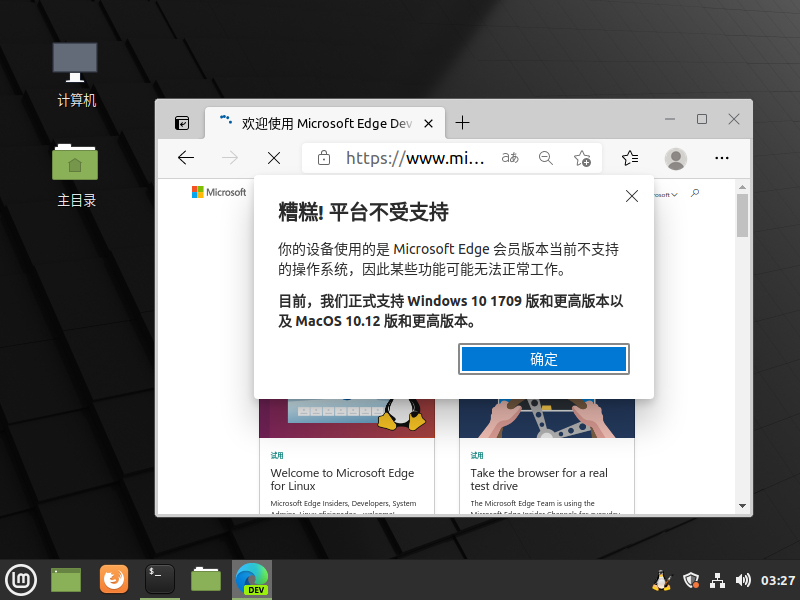Screen dimensions: 800x600
Task: Close the unsupported platform dialog
Action: [x=632, y=196]
